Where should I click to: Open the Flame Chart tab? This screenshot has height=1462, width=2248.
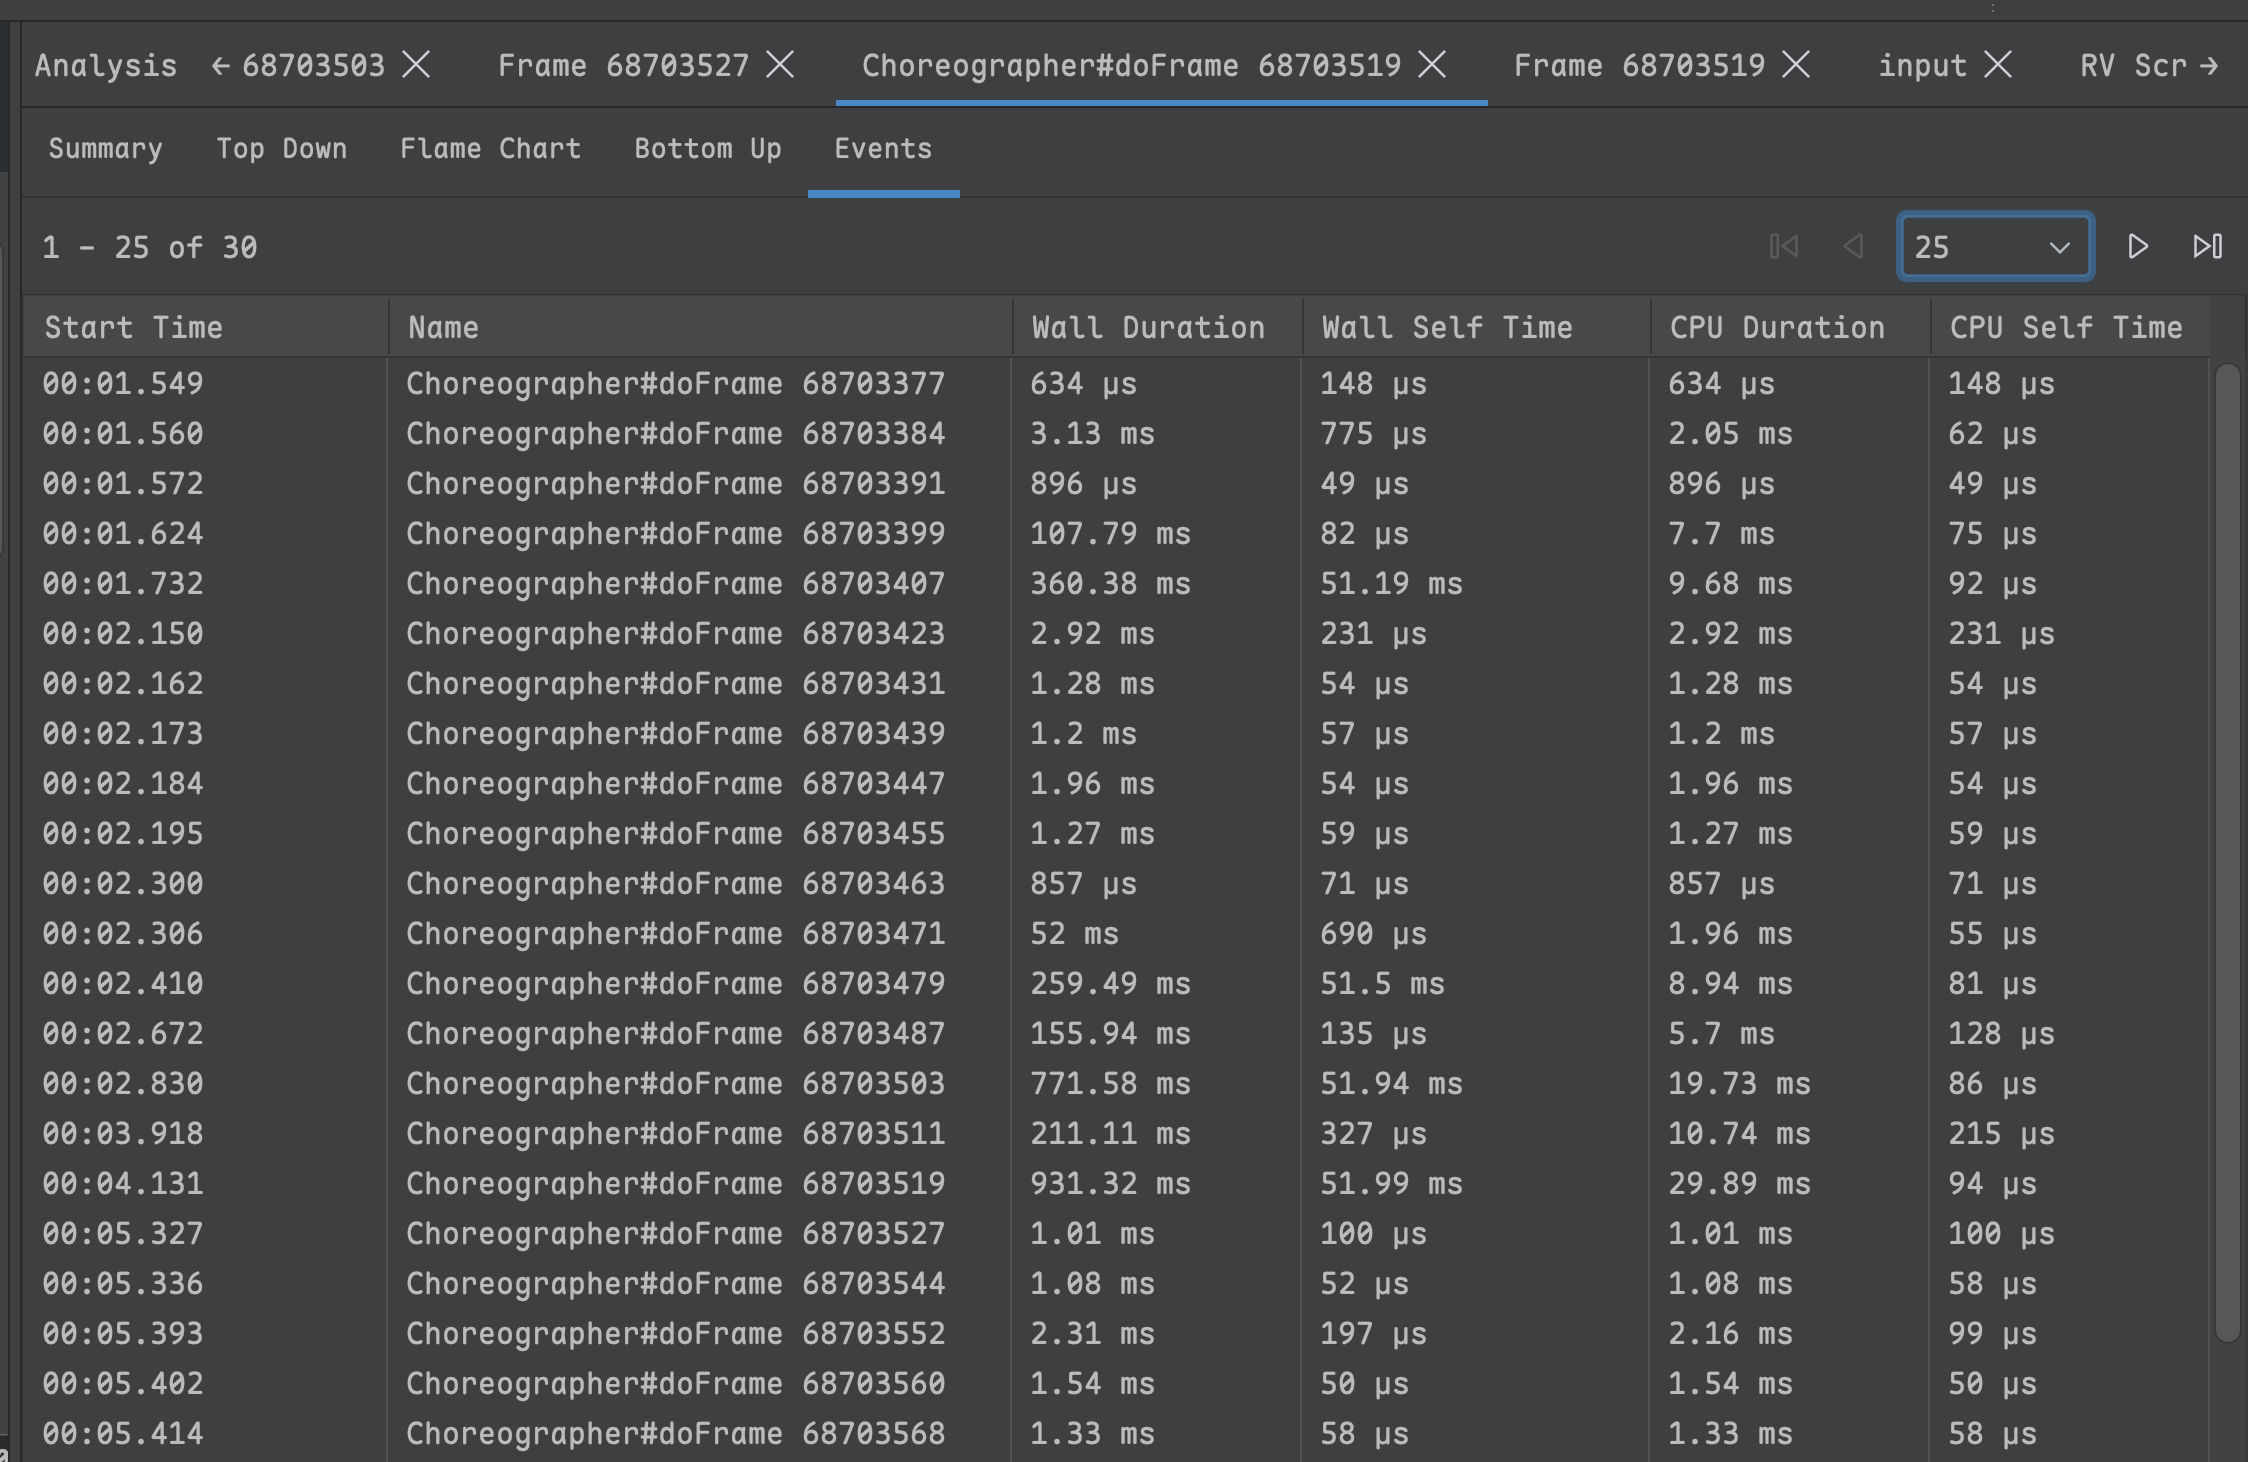490,149
